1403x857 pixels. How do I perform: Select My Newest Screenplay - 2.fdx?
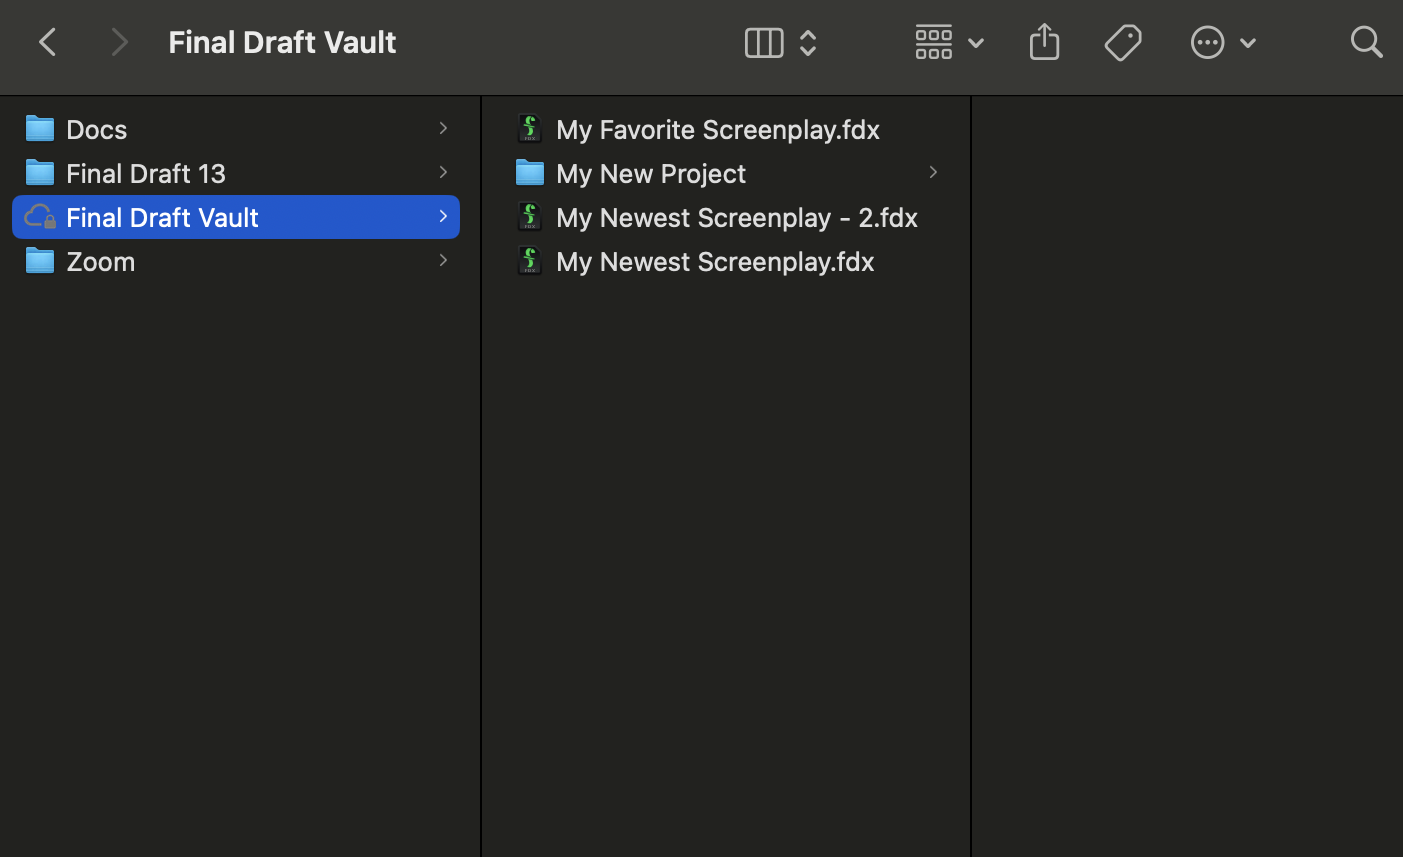click(x=736, y=217)
